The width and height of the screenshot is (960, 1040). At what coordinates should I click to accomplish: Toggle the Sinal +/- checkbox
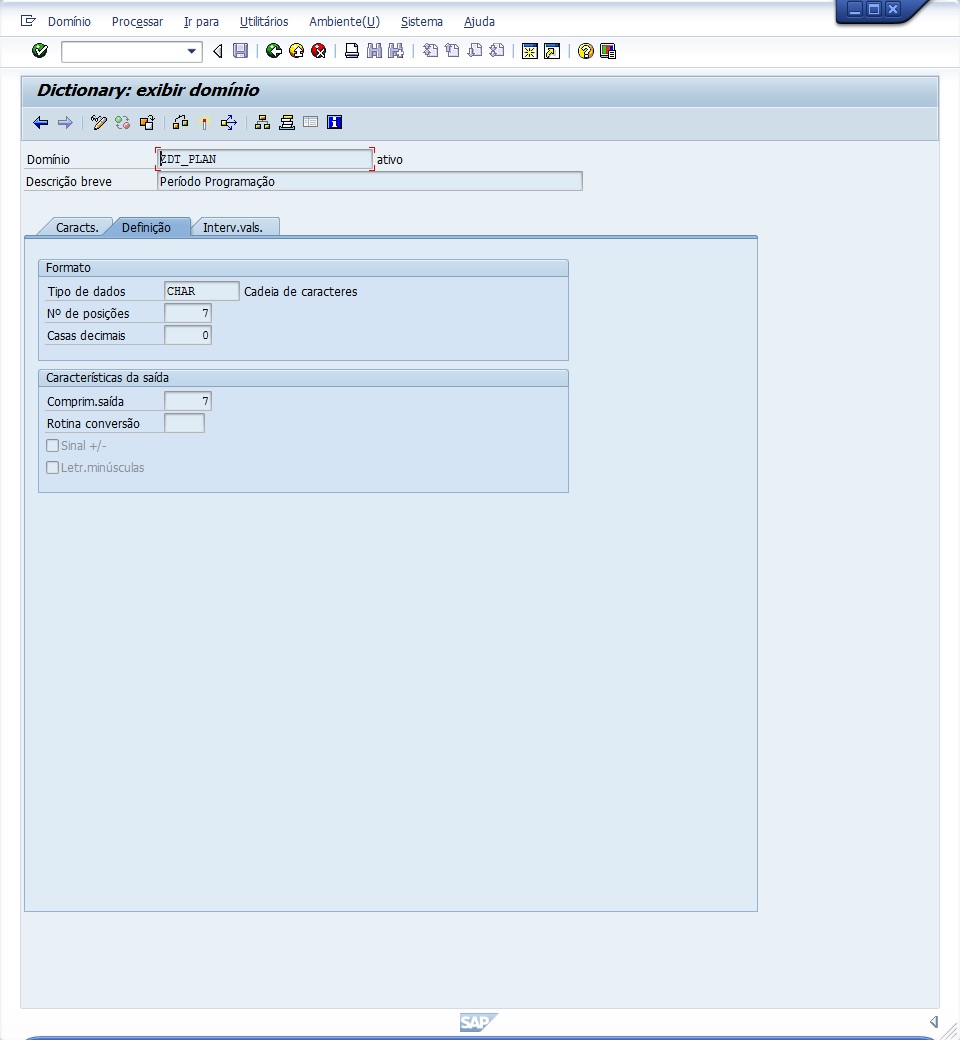[53, 446]
